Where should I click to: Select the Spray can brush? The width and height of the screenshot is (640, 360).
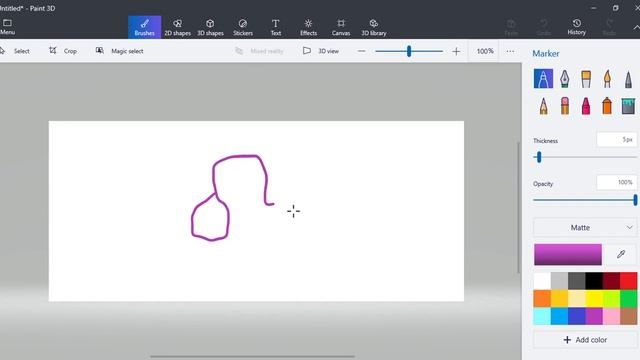pos(607,106)
